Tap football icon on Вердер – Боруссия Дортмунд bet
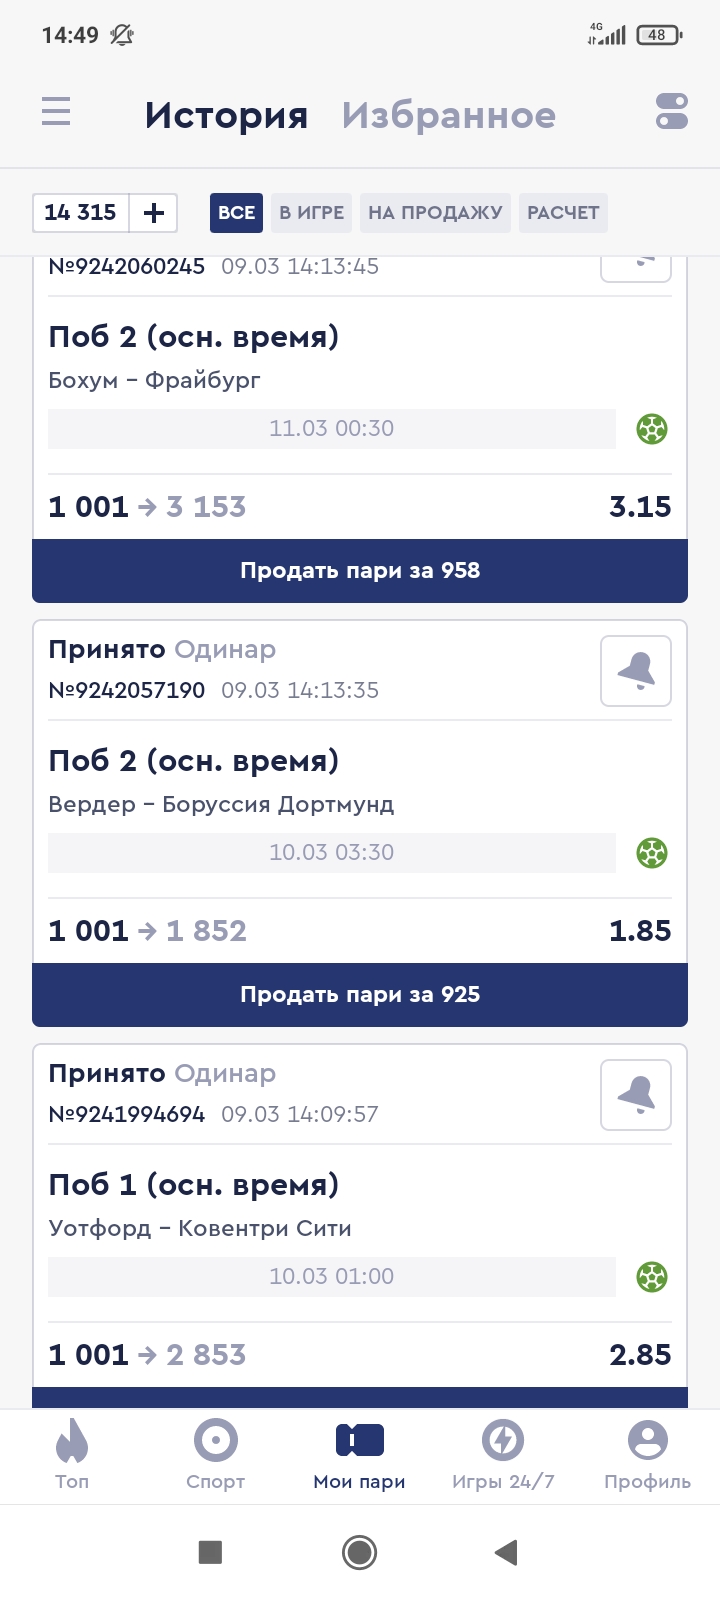 pos(652,853)
